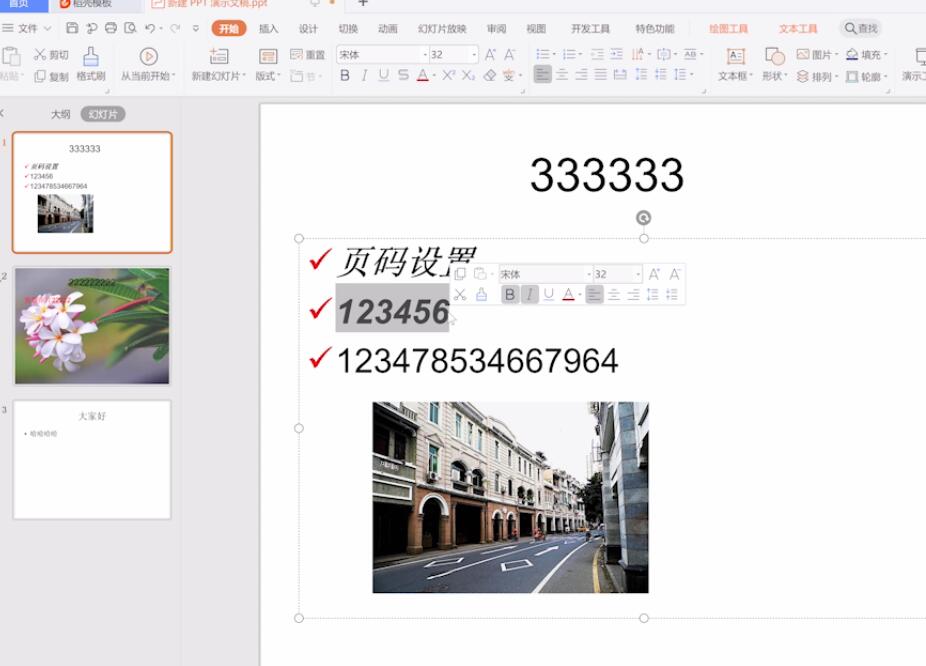
Task: Click mini toolbar font color A swatch
Action: 568,294
